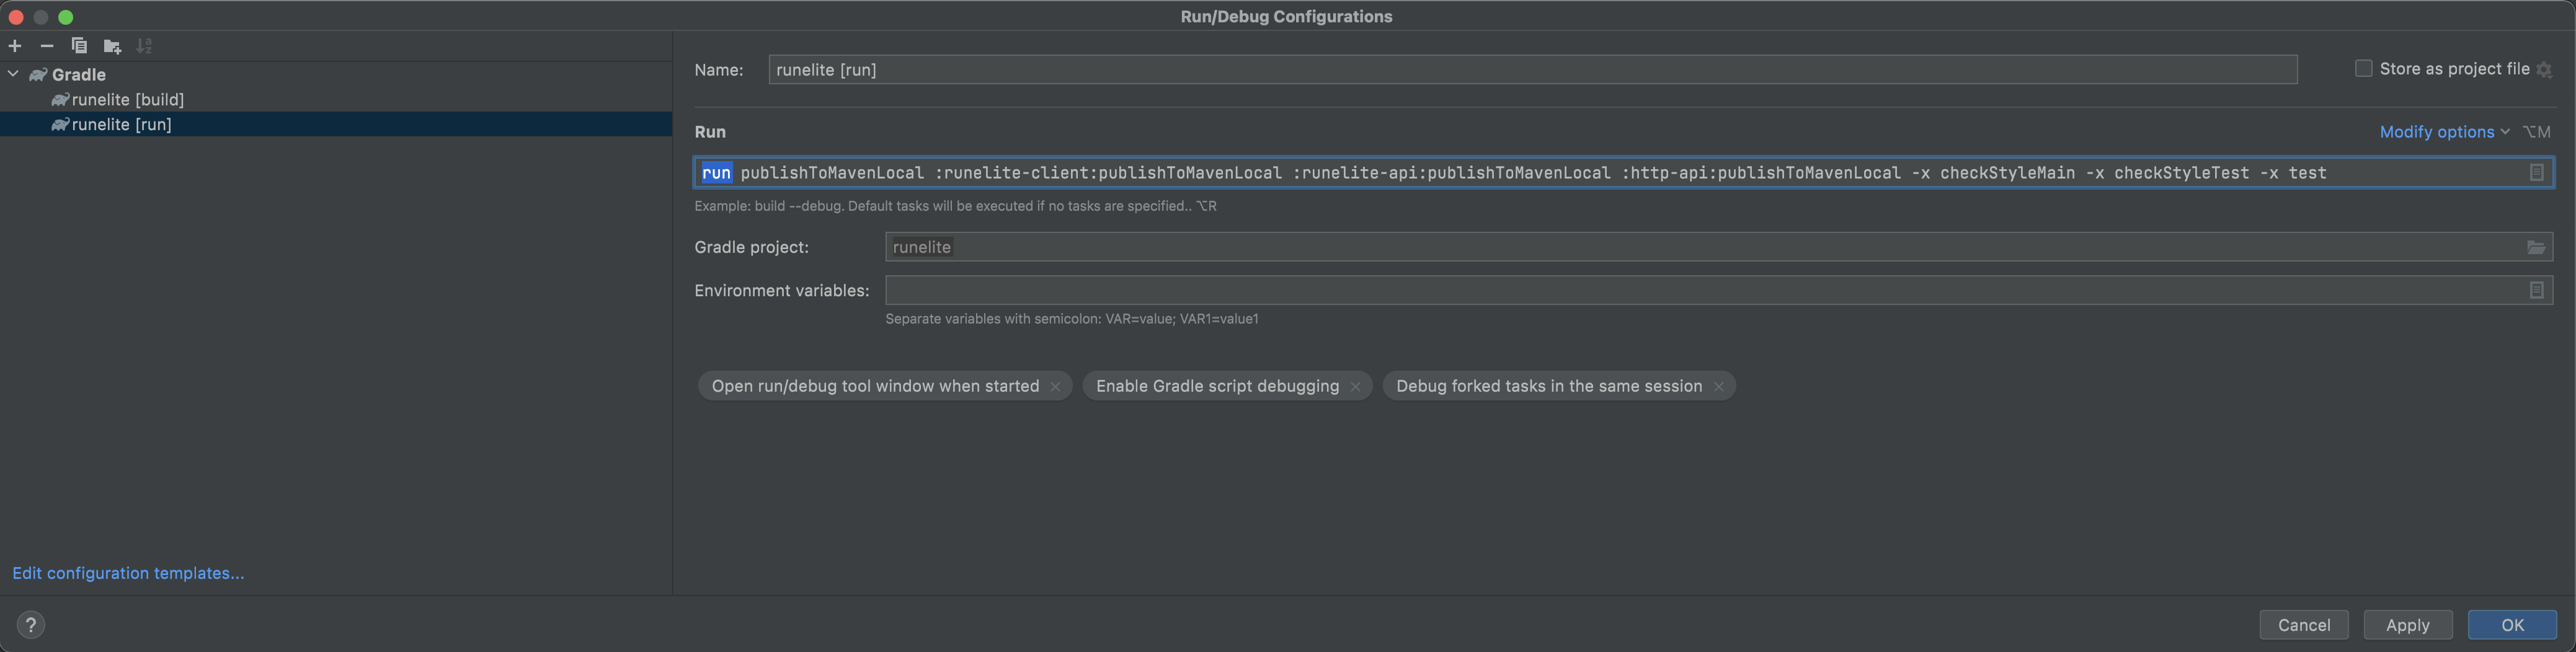Remove 'Debug forked tasks in the same session' option
The width and height of the screenshot is (2576, 652).
click(1718, 387)
